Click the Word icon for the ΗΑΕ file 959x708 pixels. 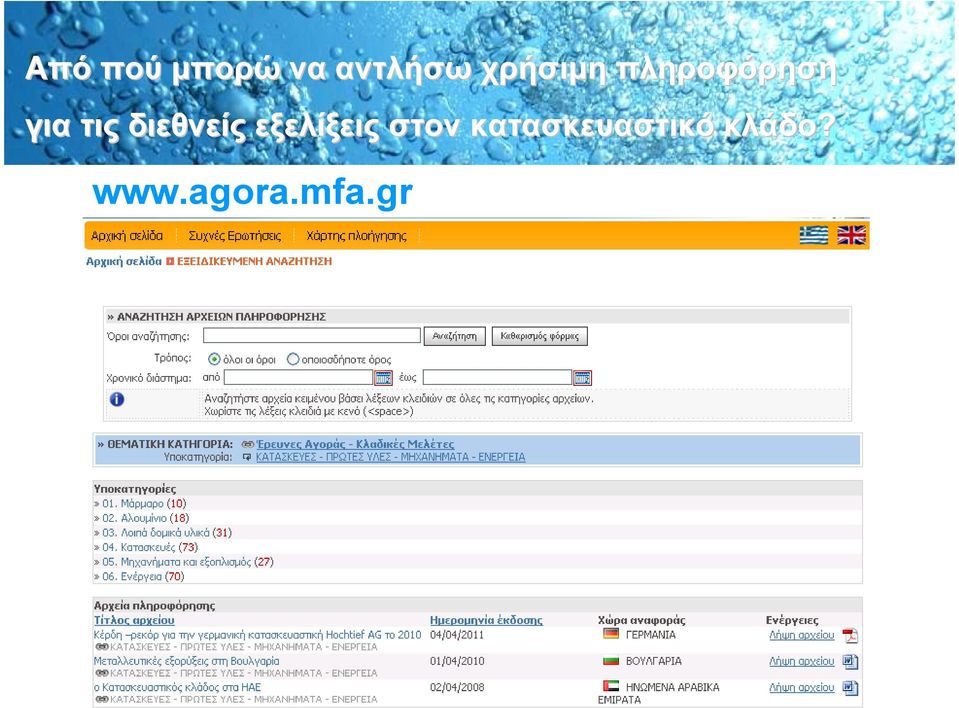tap(850, 688)
